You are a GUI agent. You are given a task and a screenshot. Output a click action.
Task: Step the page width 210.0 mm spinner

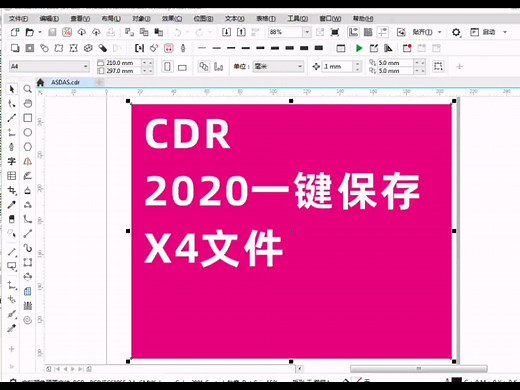pyautogui.click(x=147, y=63)
